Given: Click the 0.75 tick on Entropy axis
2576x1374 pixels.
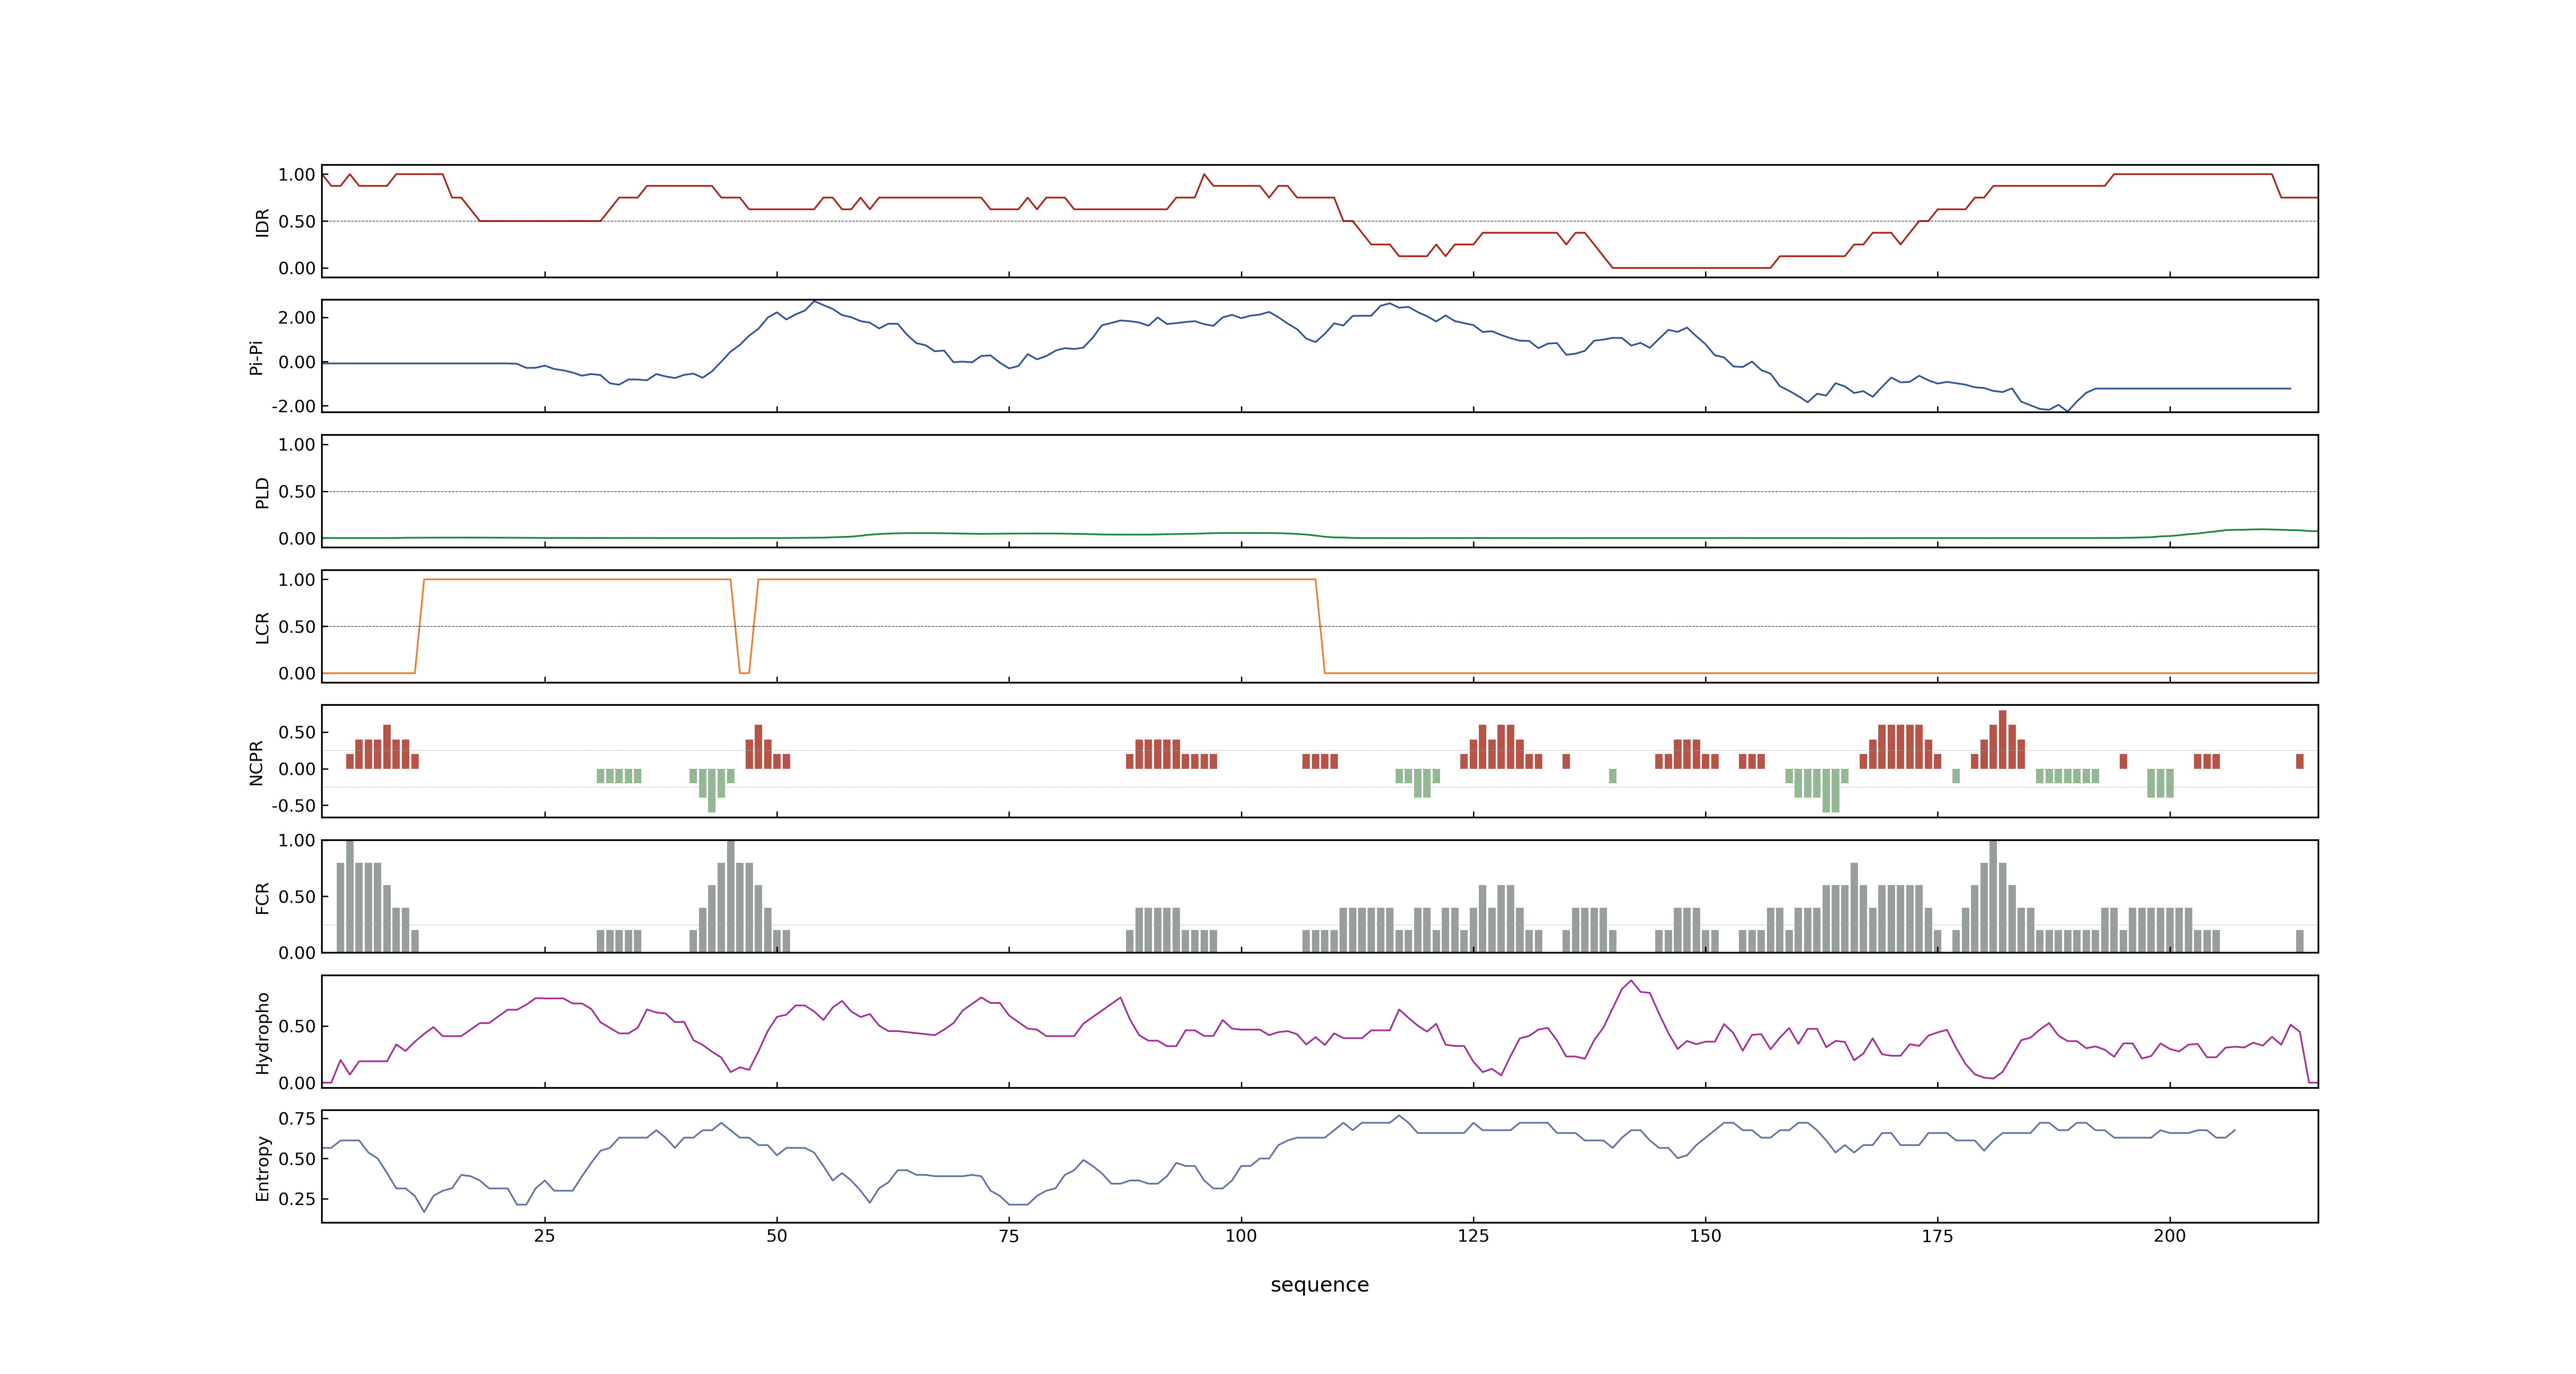Looking at the screenshot, I should [297, 1119].
